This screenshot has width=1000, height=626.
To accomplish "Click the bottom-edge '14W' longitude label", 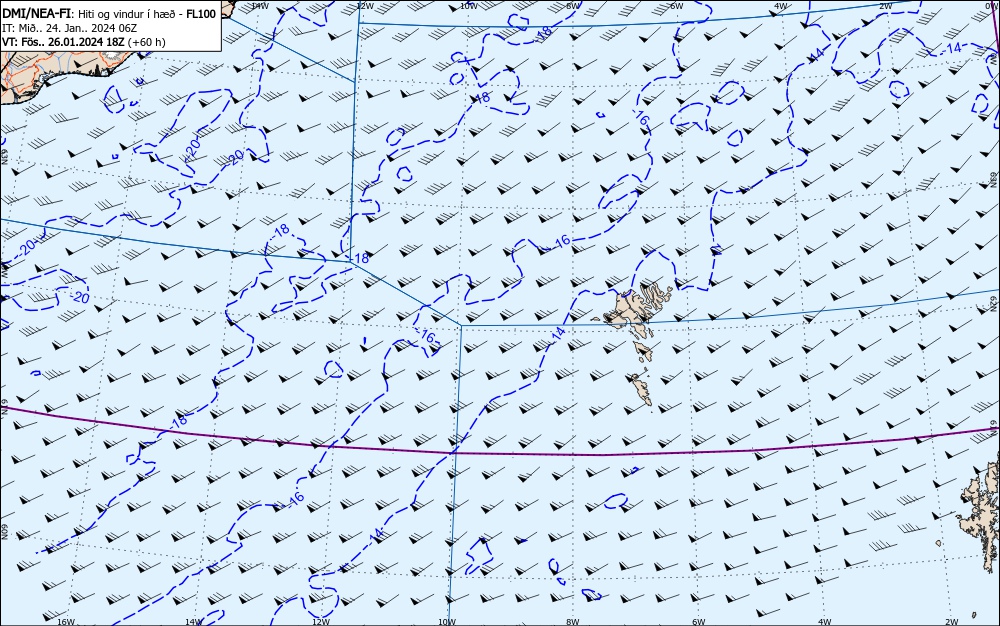I will point(193,622).
